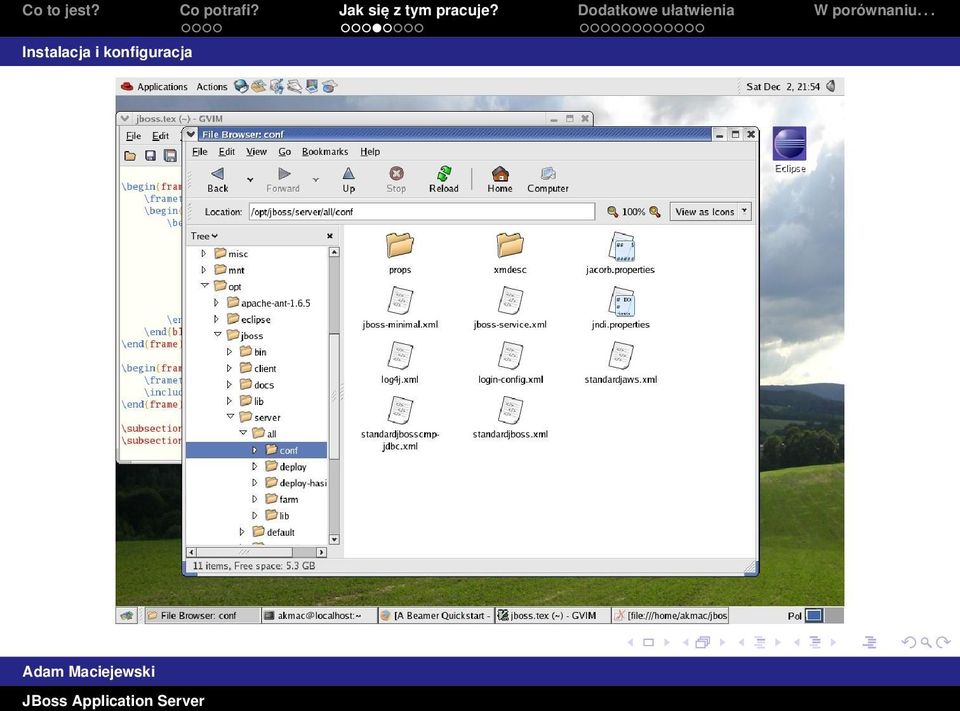The width and height of the screenshot is (960, 711).
Task: Switch to akmac@localhost taskbar window
Action: coord(318,615)
